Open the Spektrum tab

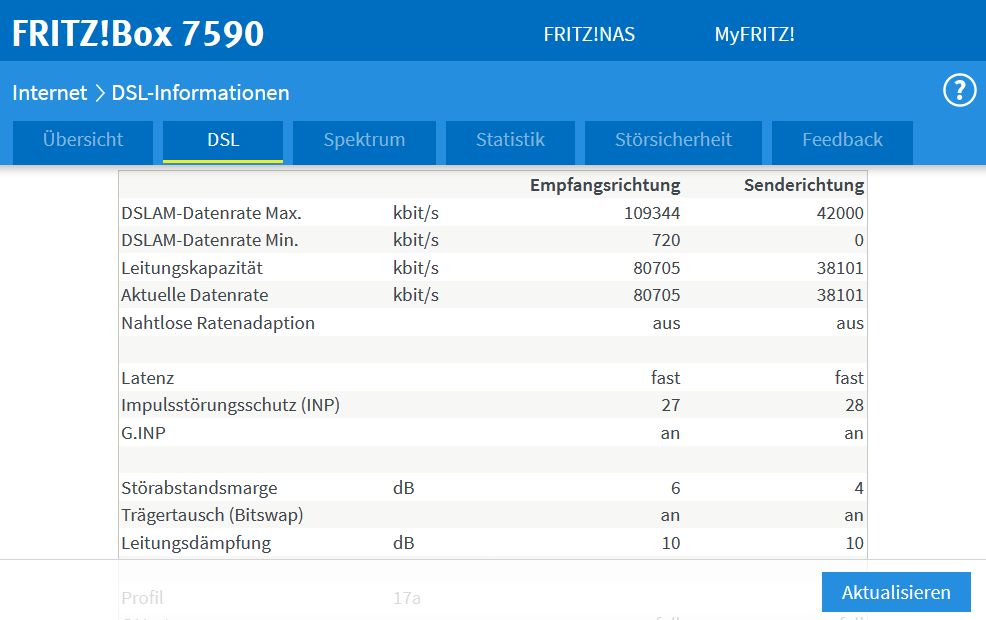[364, 141]
